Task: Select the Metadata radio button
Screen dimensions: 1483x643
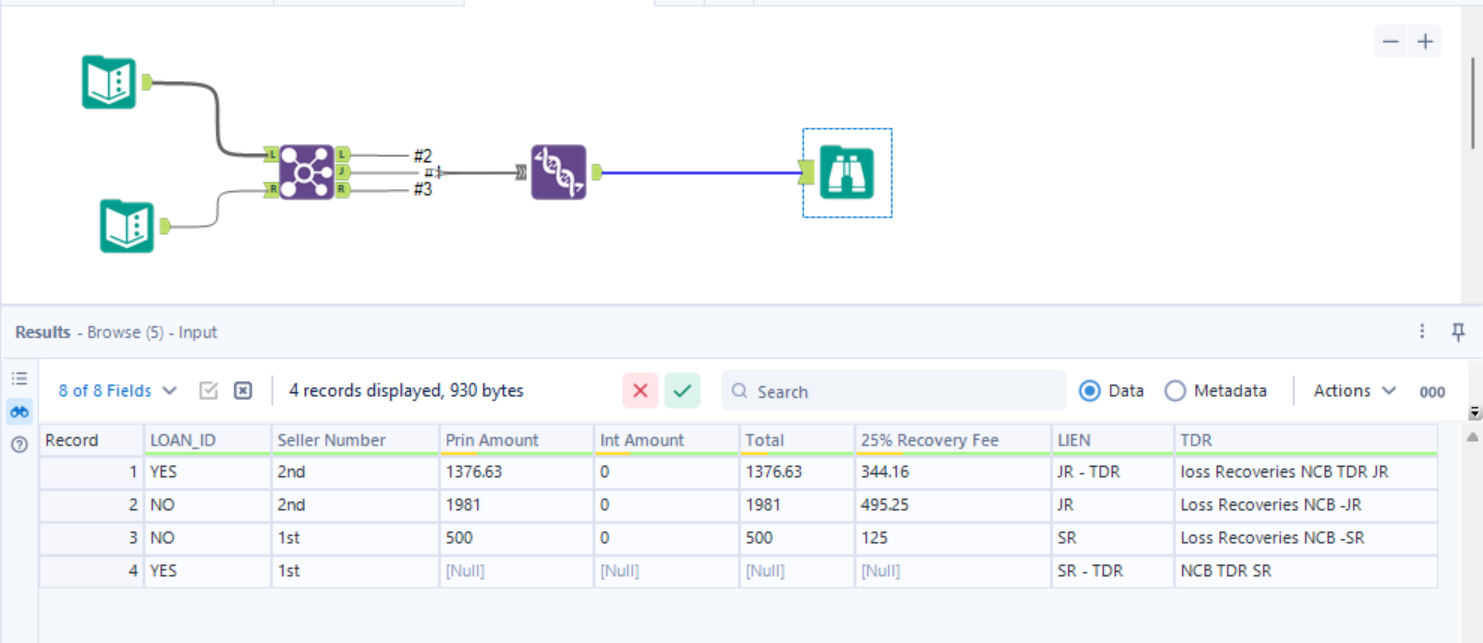Action: [x=1176, y=390]
